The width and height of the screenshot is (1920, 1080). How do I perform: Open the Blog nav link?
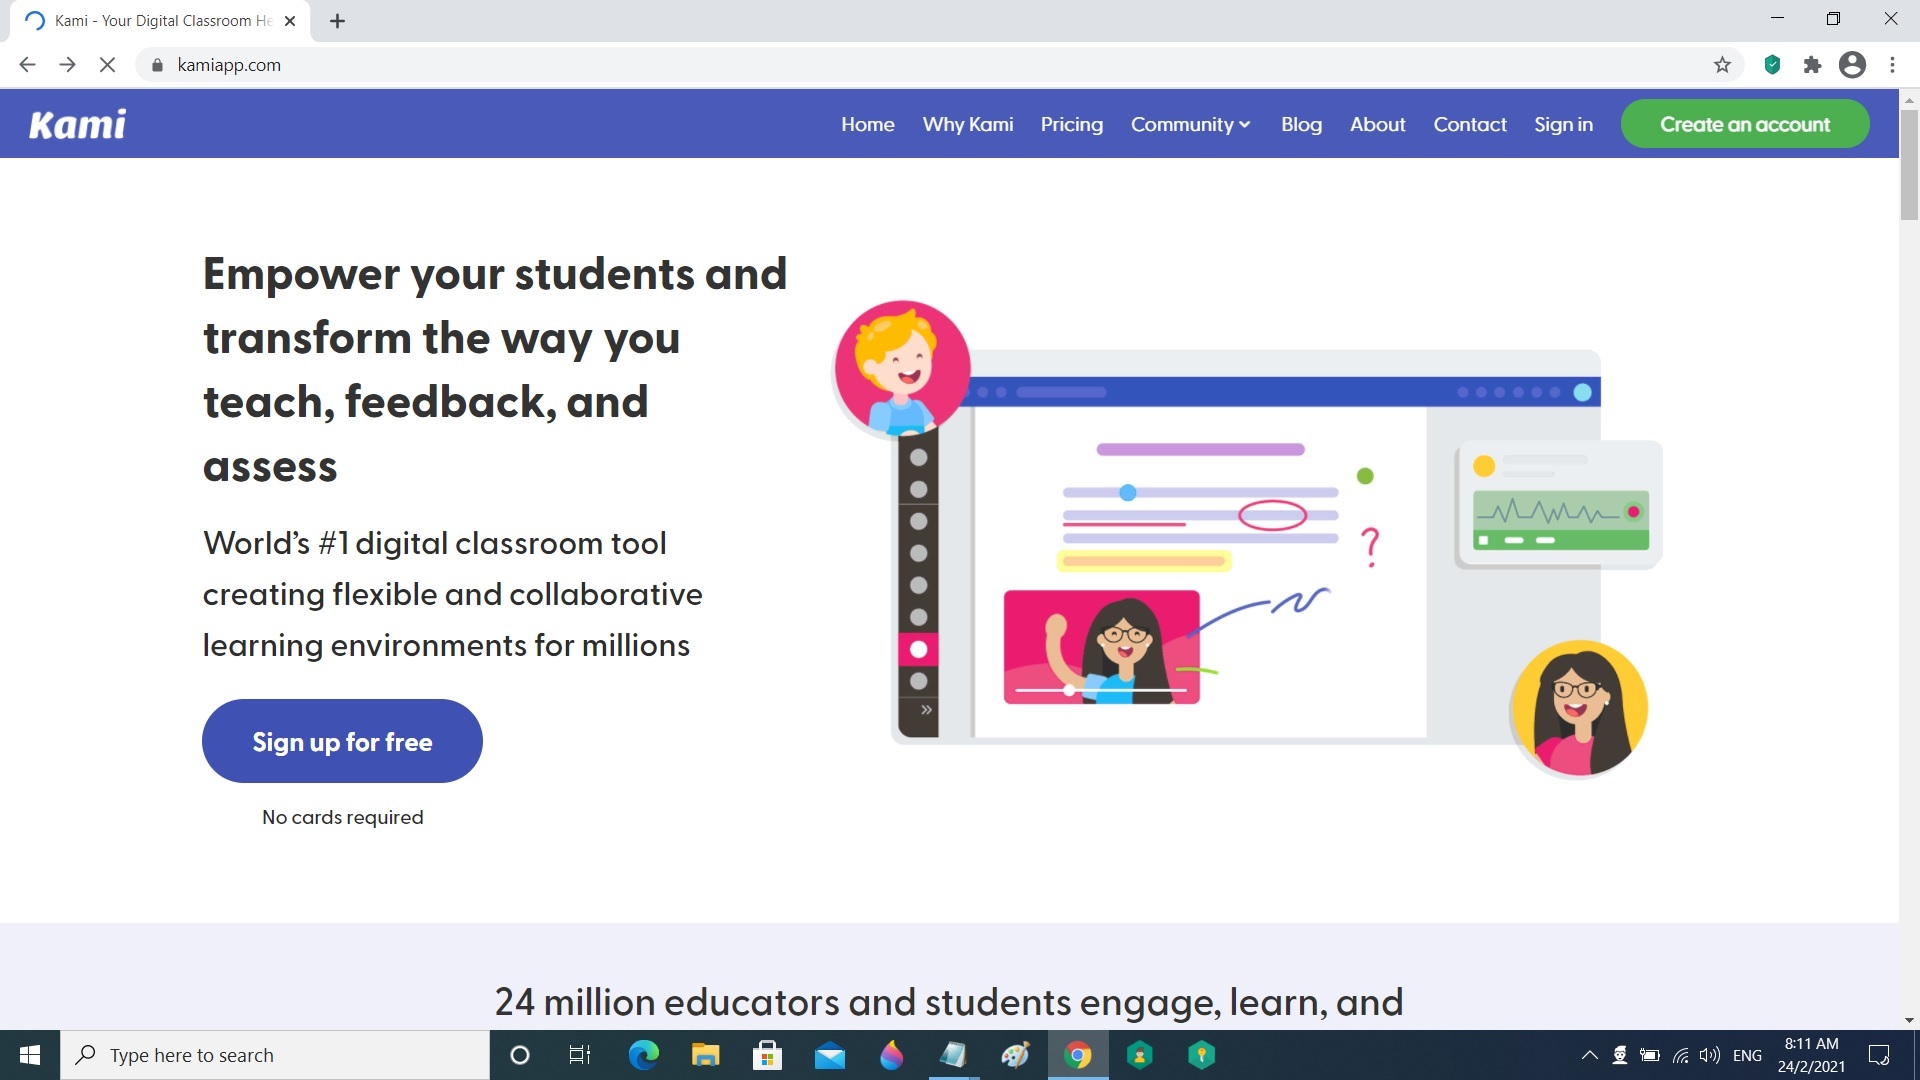[x=1301, y=124]
